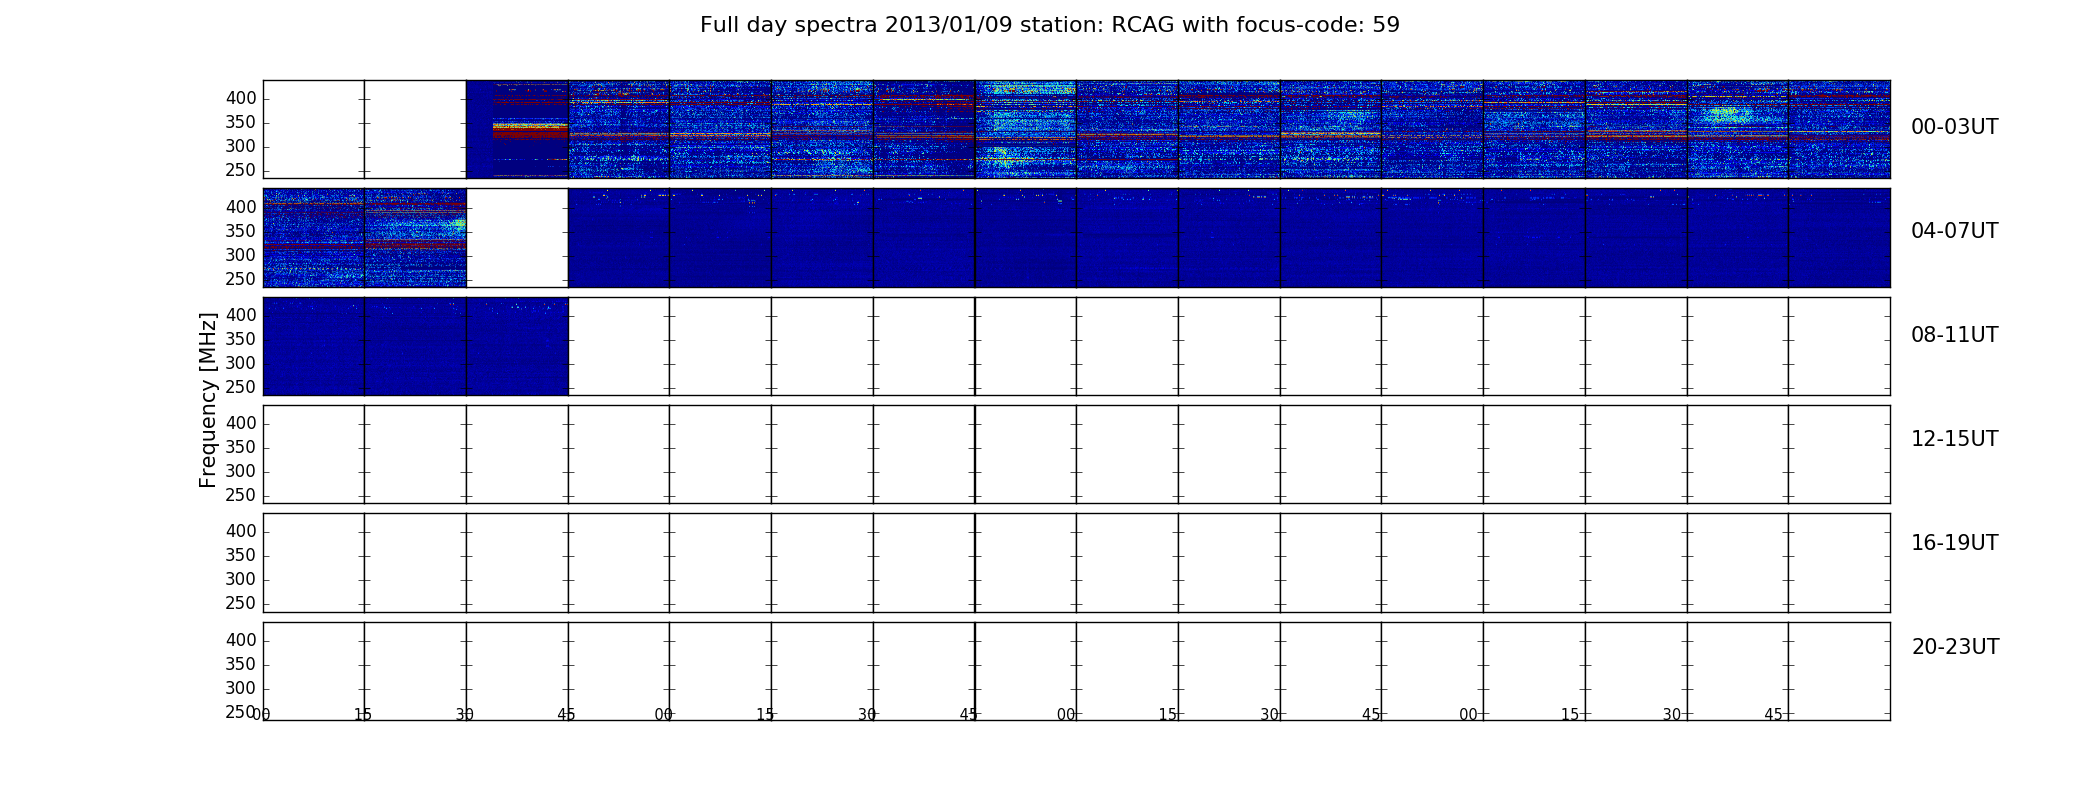Click the 400 tick in the 04-07UT row

(x=240, y=208)
